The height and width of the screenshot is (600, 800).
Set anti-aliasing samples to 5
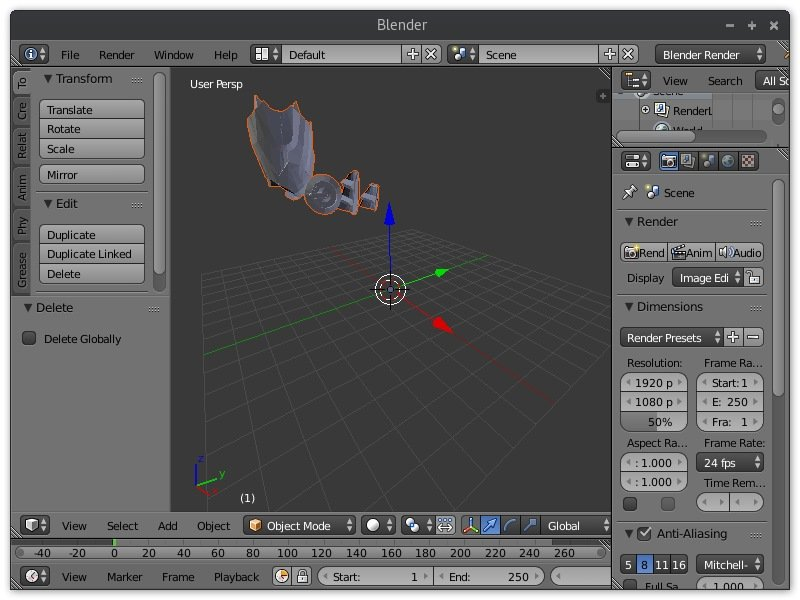(x=628, y=564)
